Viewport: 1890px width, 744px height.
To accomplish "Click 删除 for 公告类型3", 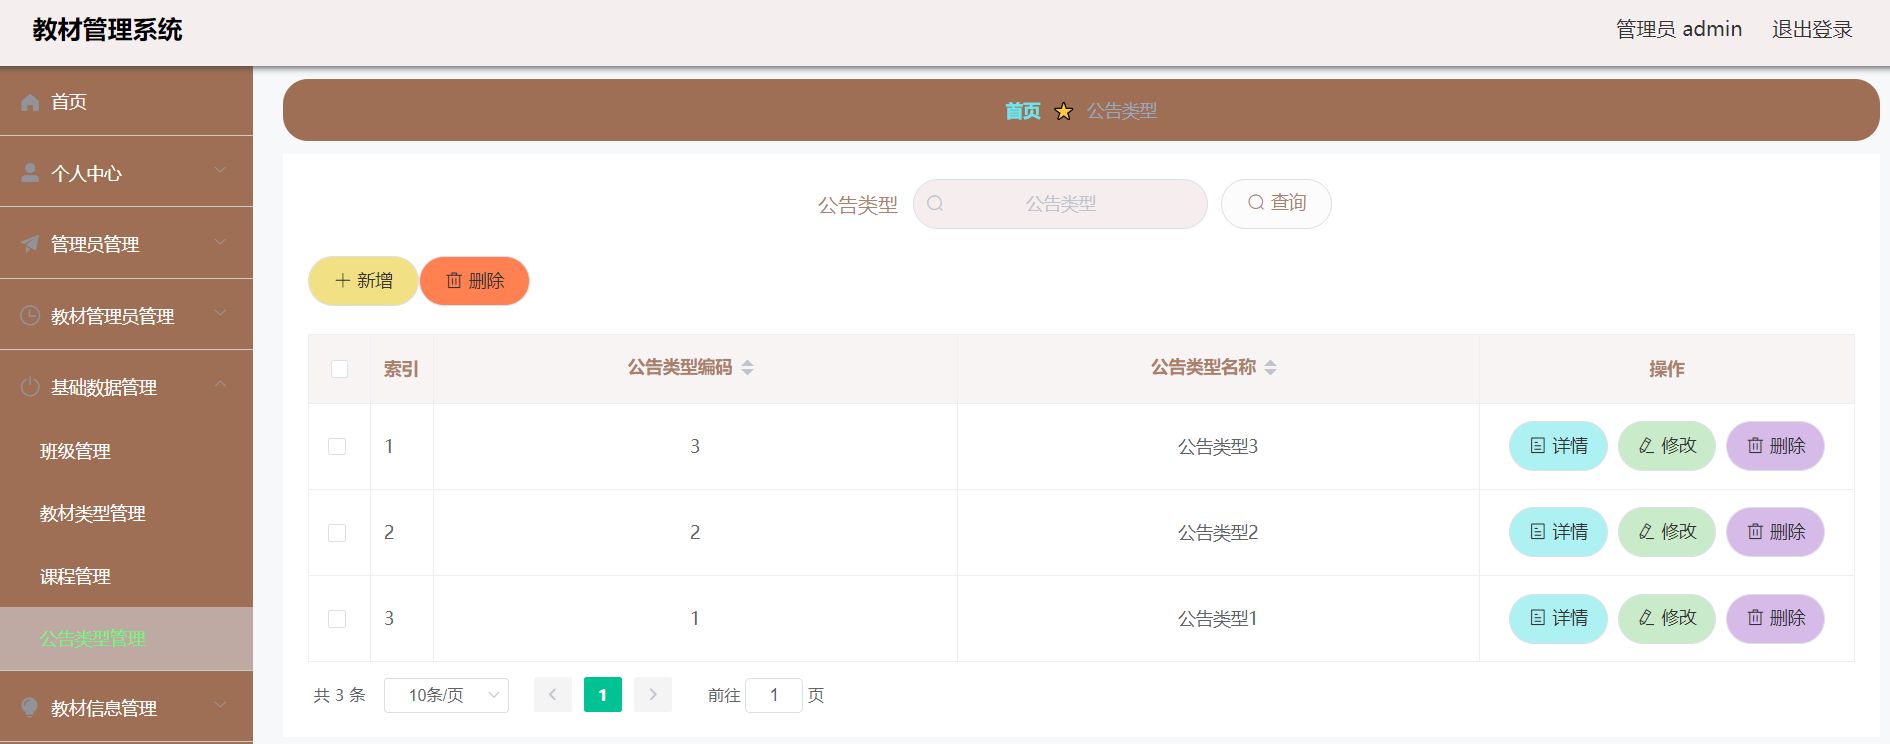I will pos(1776,446).
